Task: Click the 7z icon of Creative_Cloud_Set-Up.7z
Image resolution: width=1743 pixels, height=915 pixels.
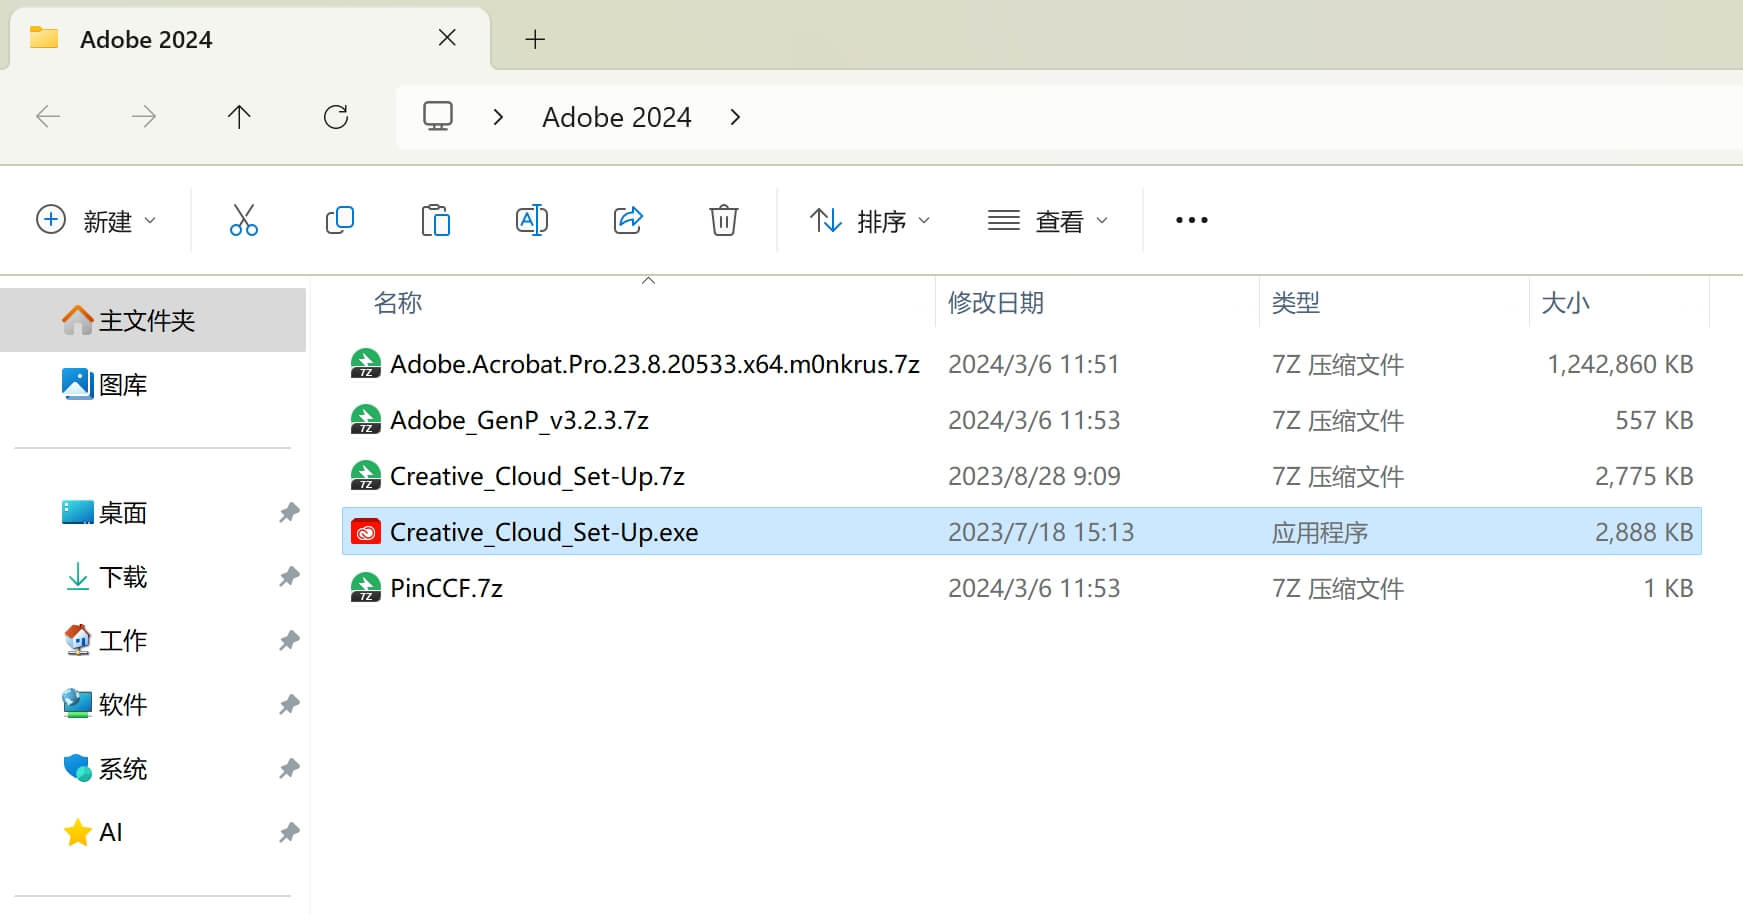Action: (x=366, y=476)
